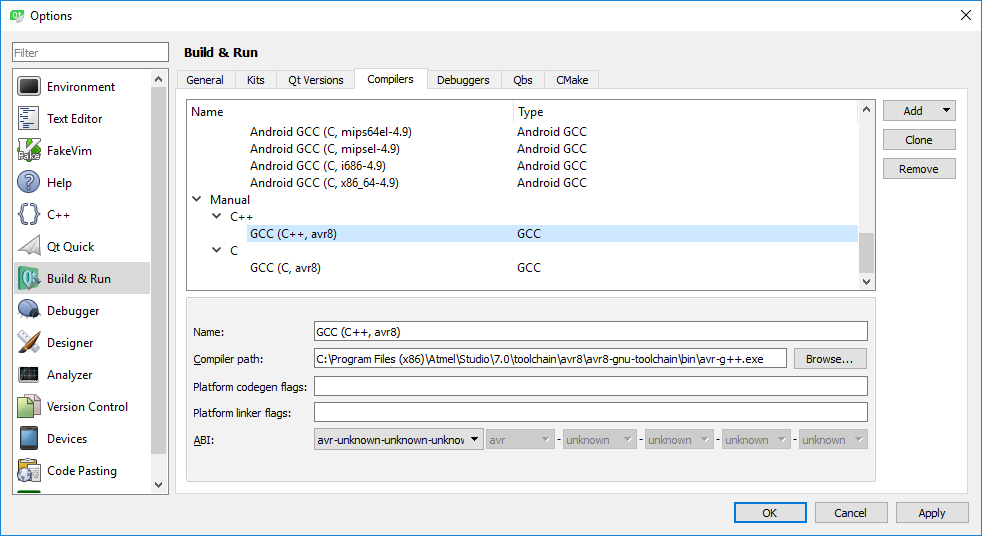Open the Qt Quick paper-plane icon
This screenshot has height=536, width=982.
[x=29, y=247]
